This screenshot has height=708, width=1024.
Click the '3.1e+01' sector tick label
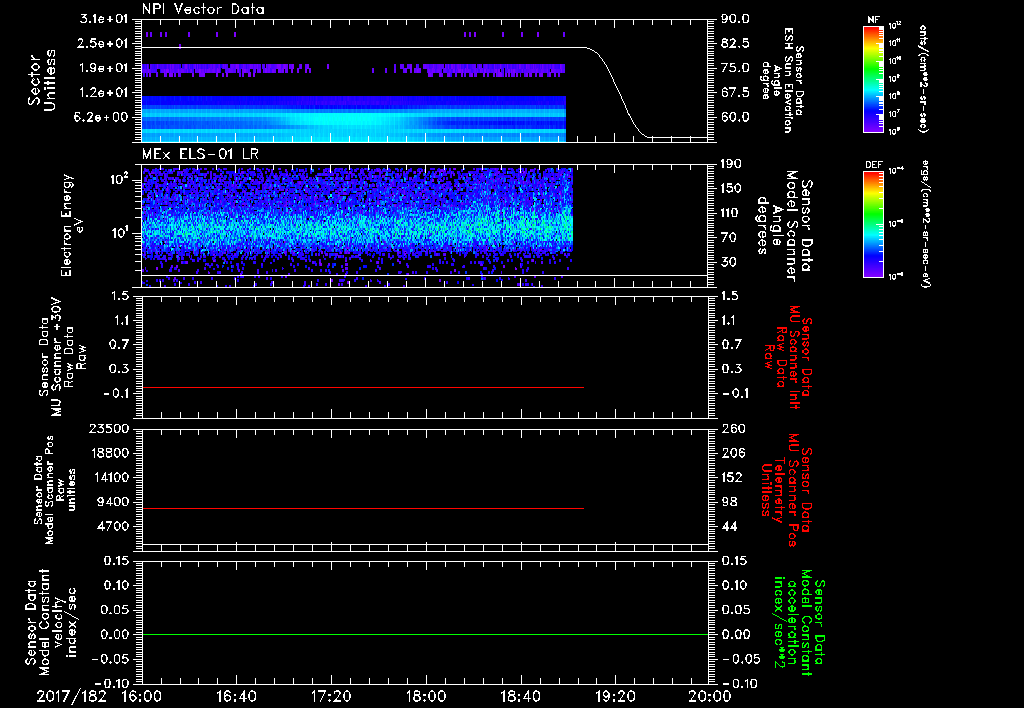(104, 19)
